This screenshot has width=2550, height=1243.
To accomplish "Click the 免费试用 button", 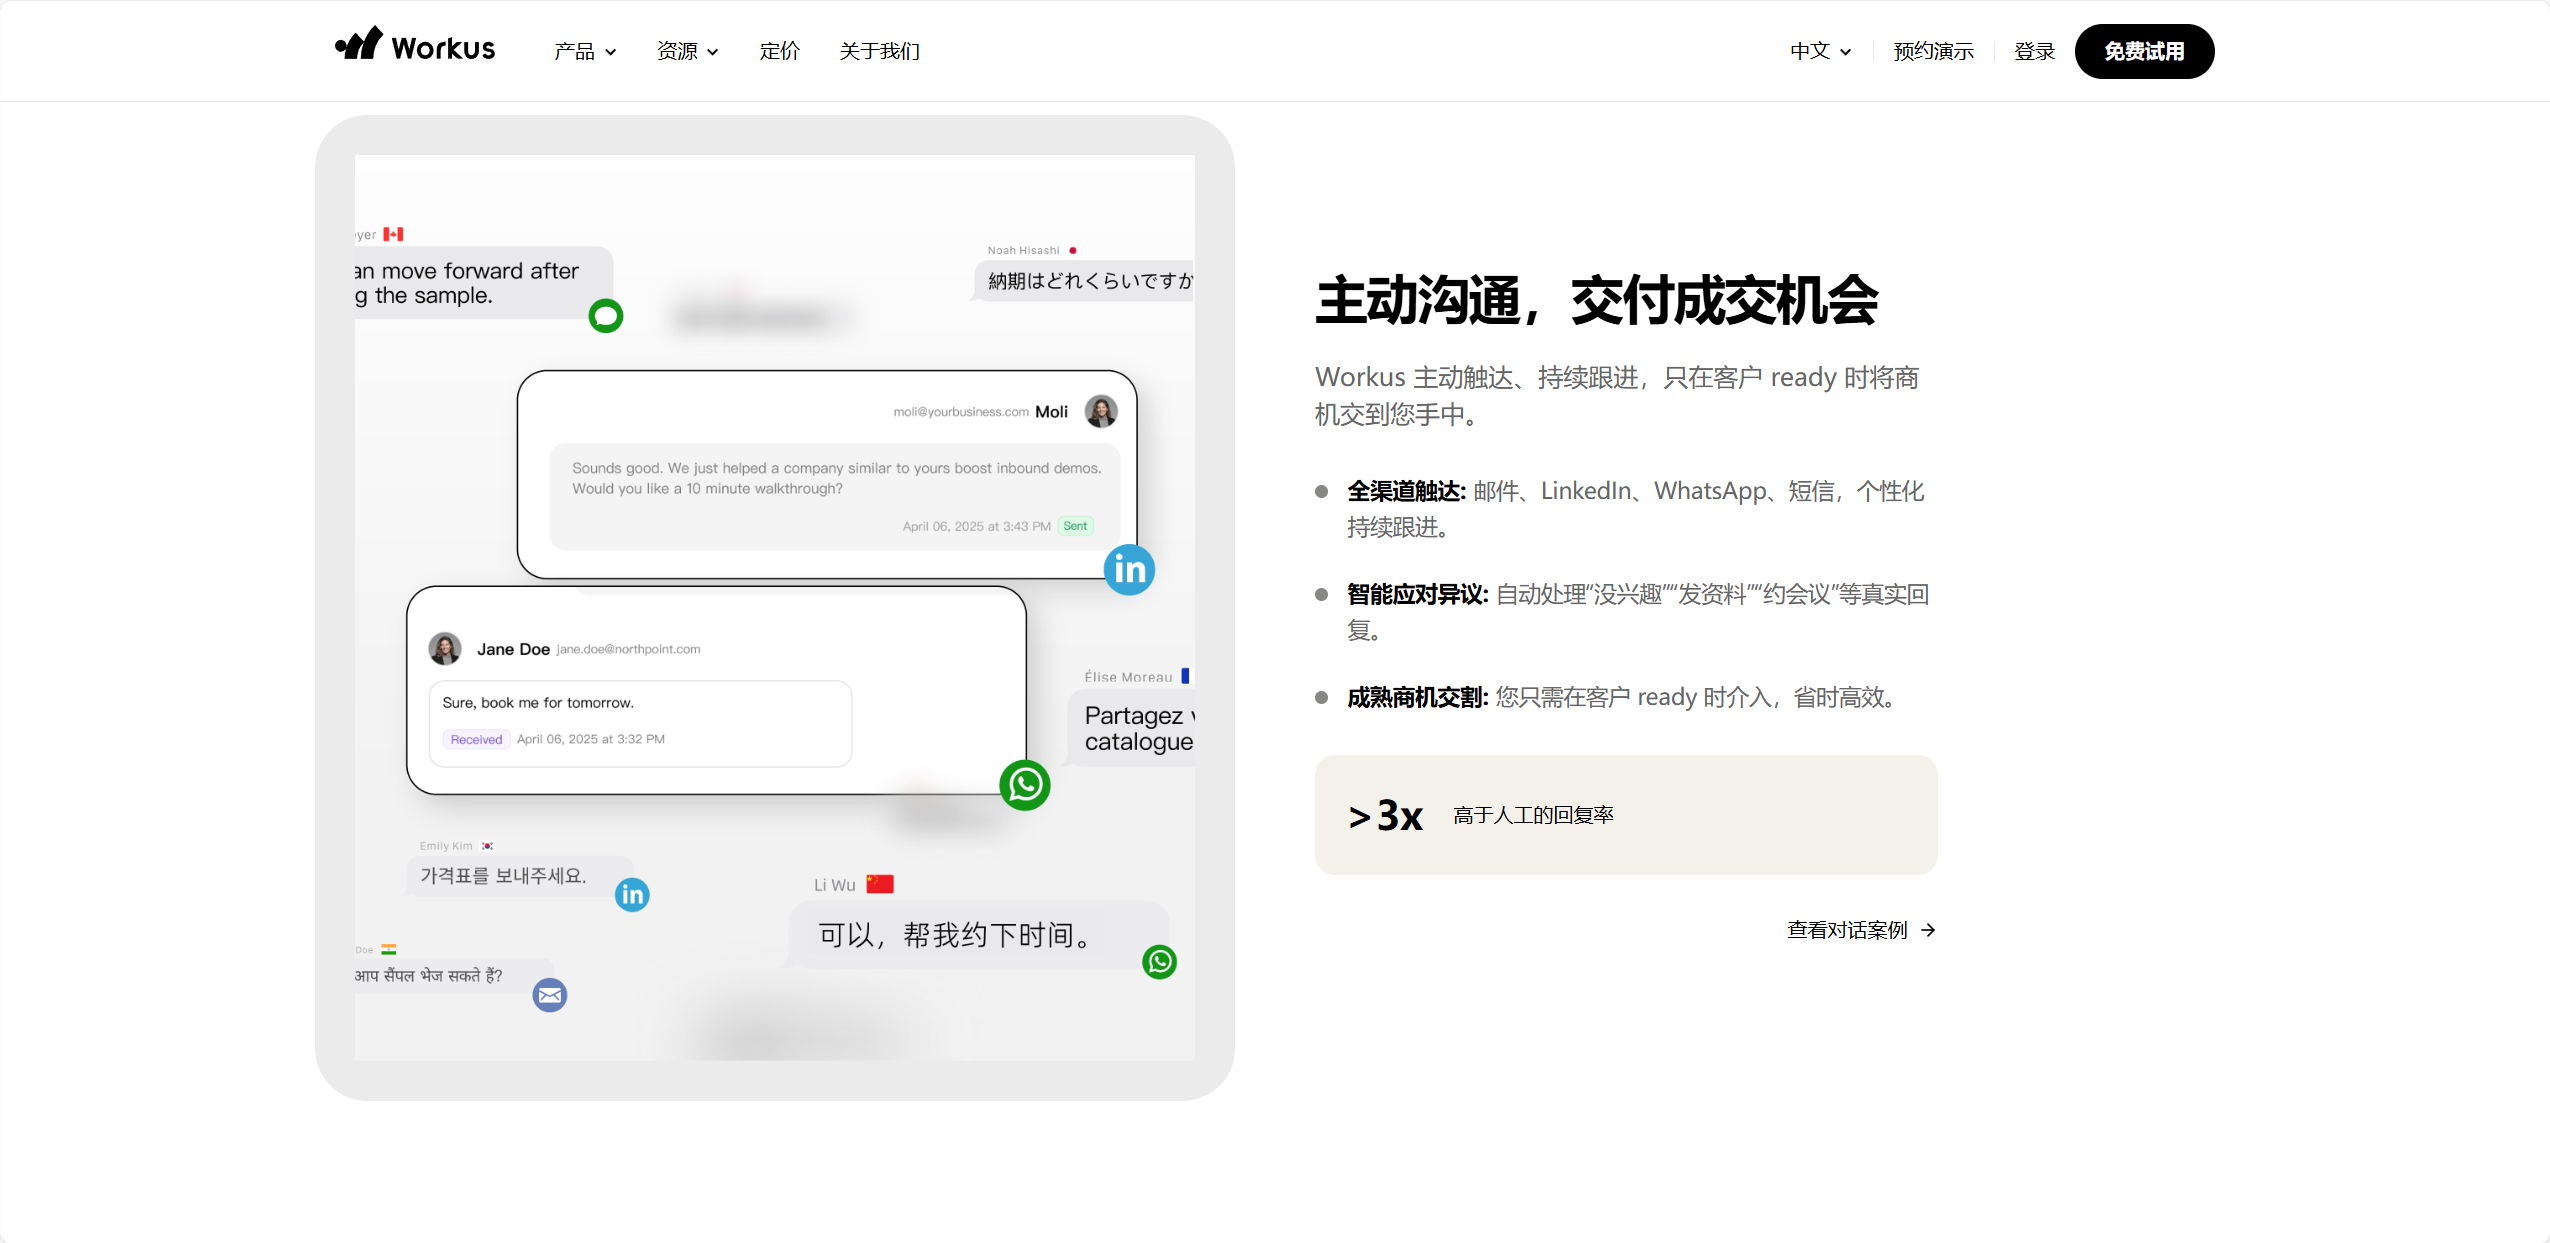I will [x=2144, y=51].
